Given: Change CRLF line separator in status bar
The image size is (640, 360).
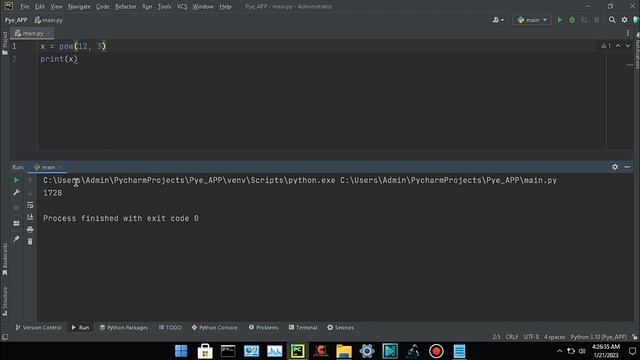Looking at the screenshot, I should coord(512,337).
